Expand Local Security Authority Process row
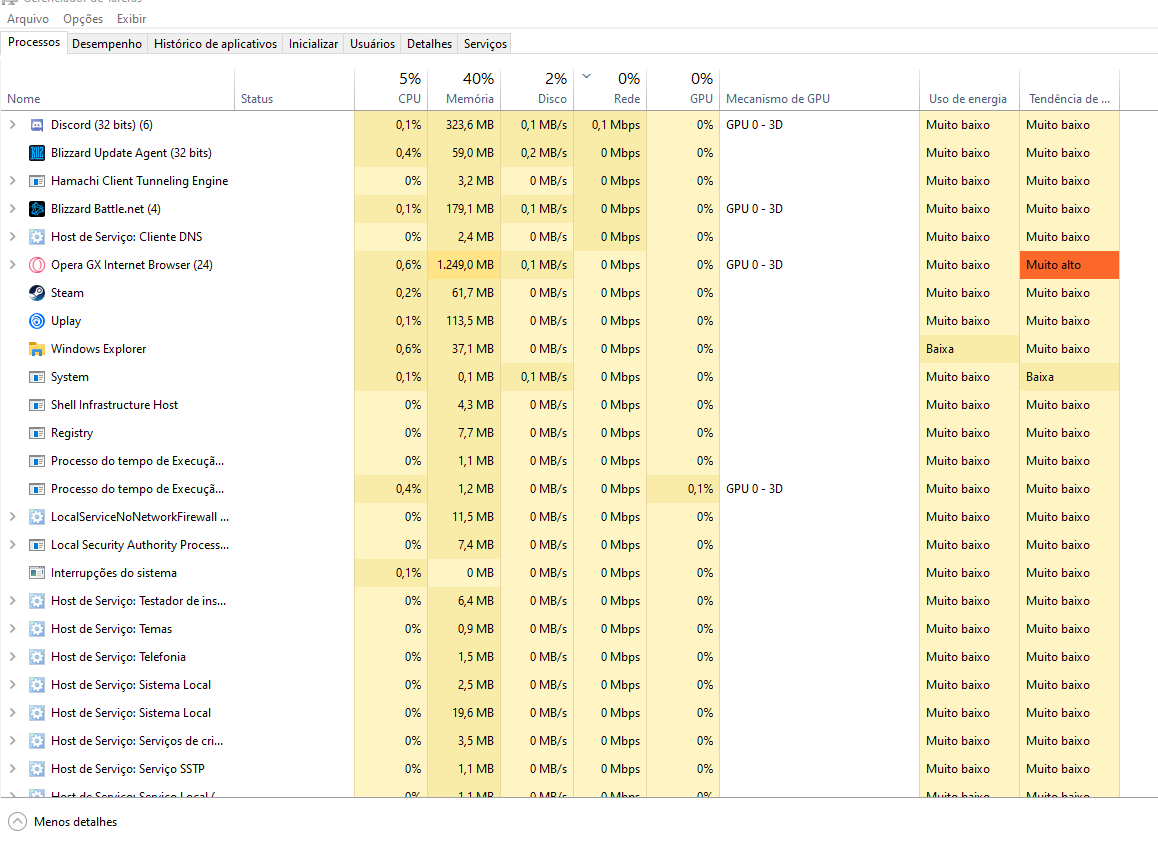1158x845 pixels. point(13,545)
